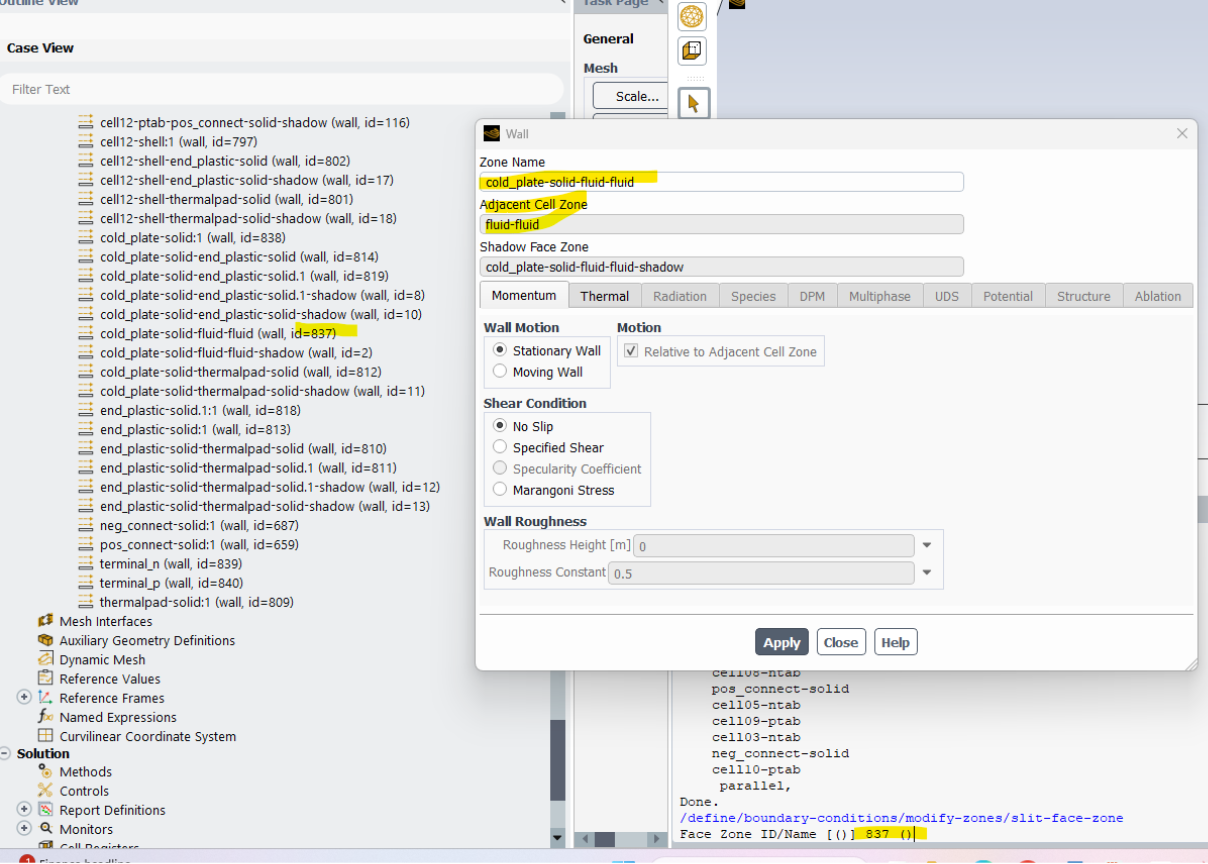Switch to the Thermal tab
Screen dimensions: 1208x864
pos(604,296)
